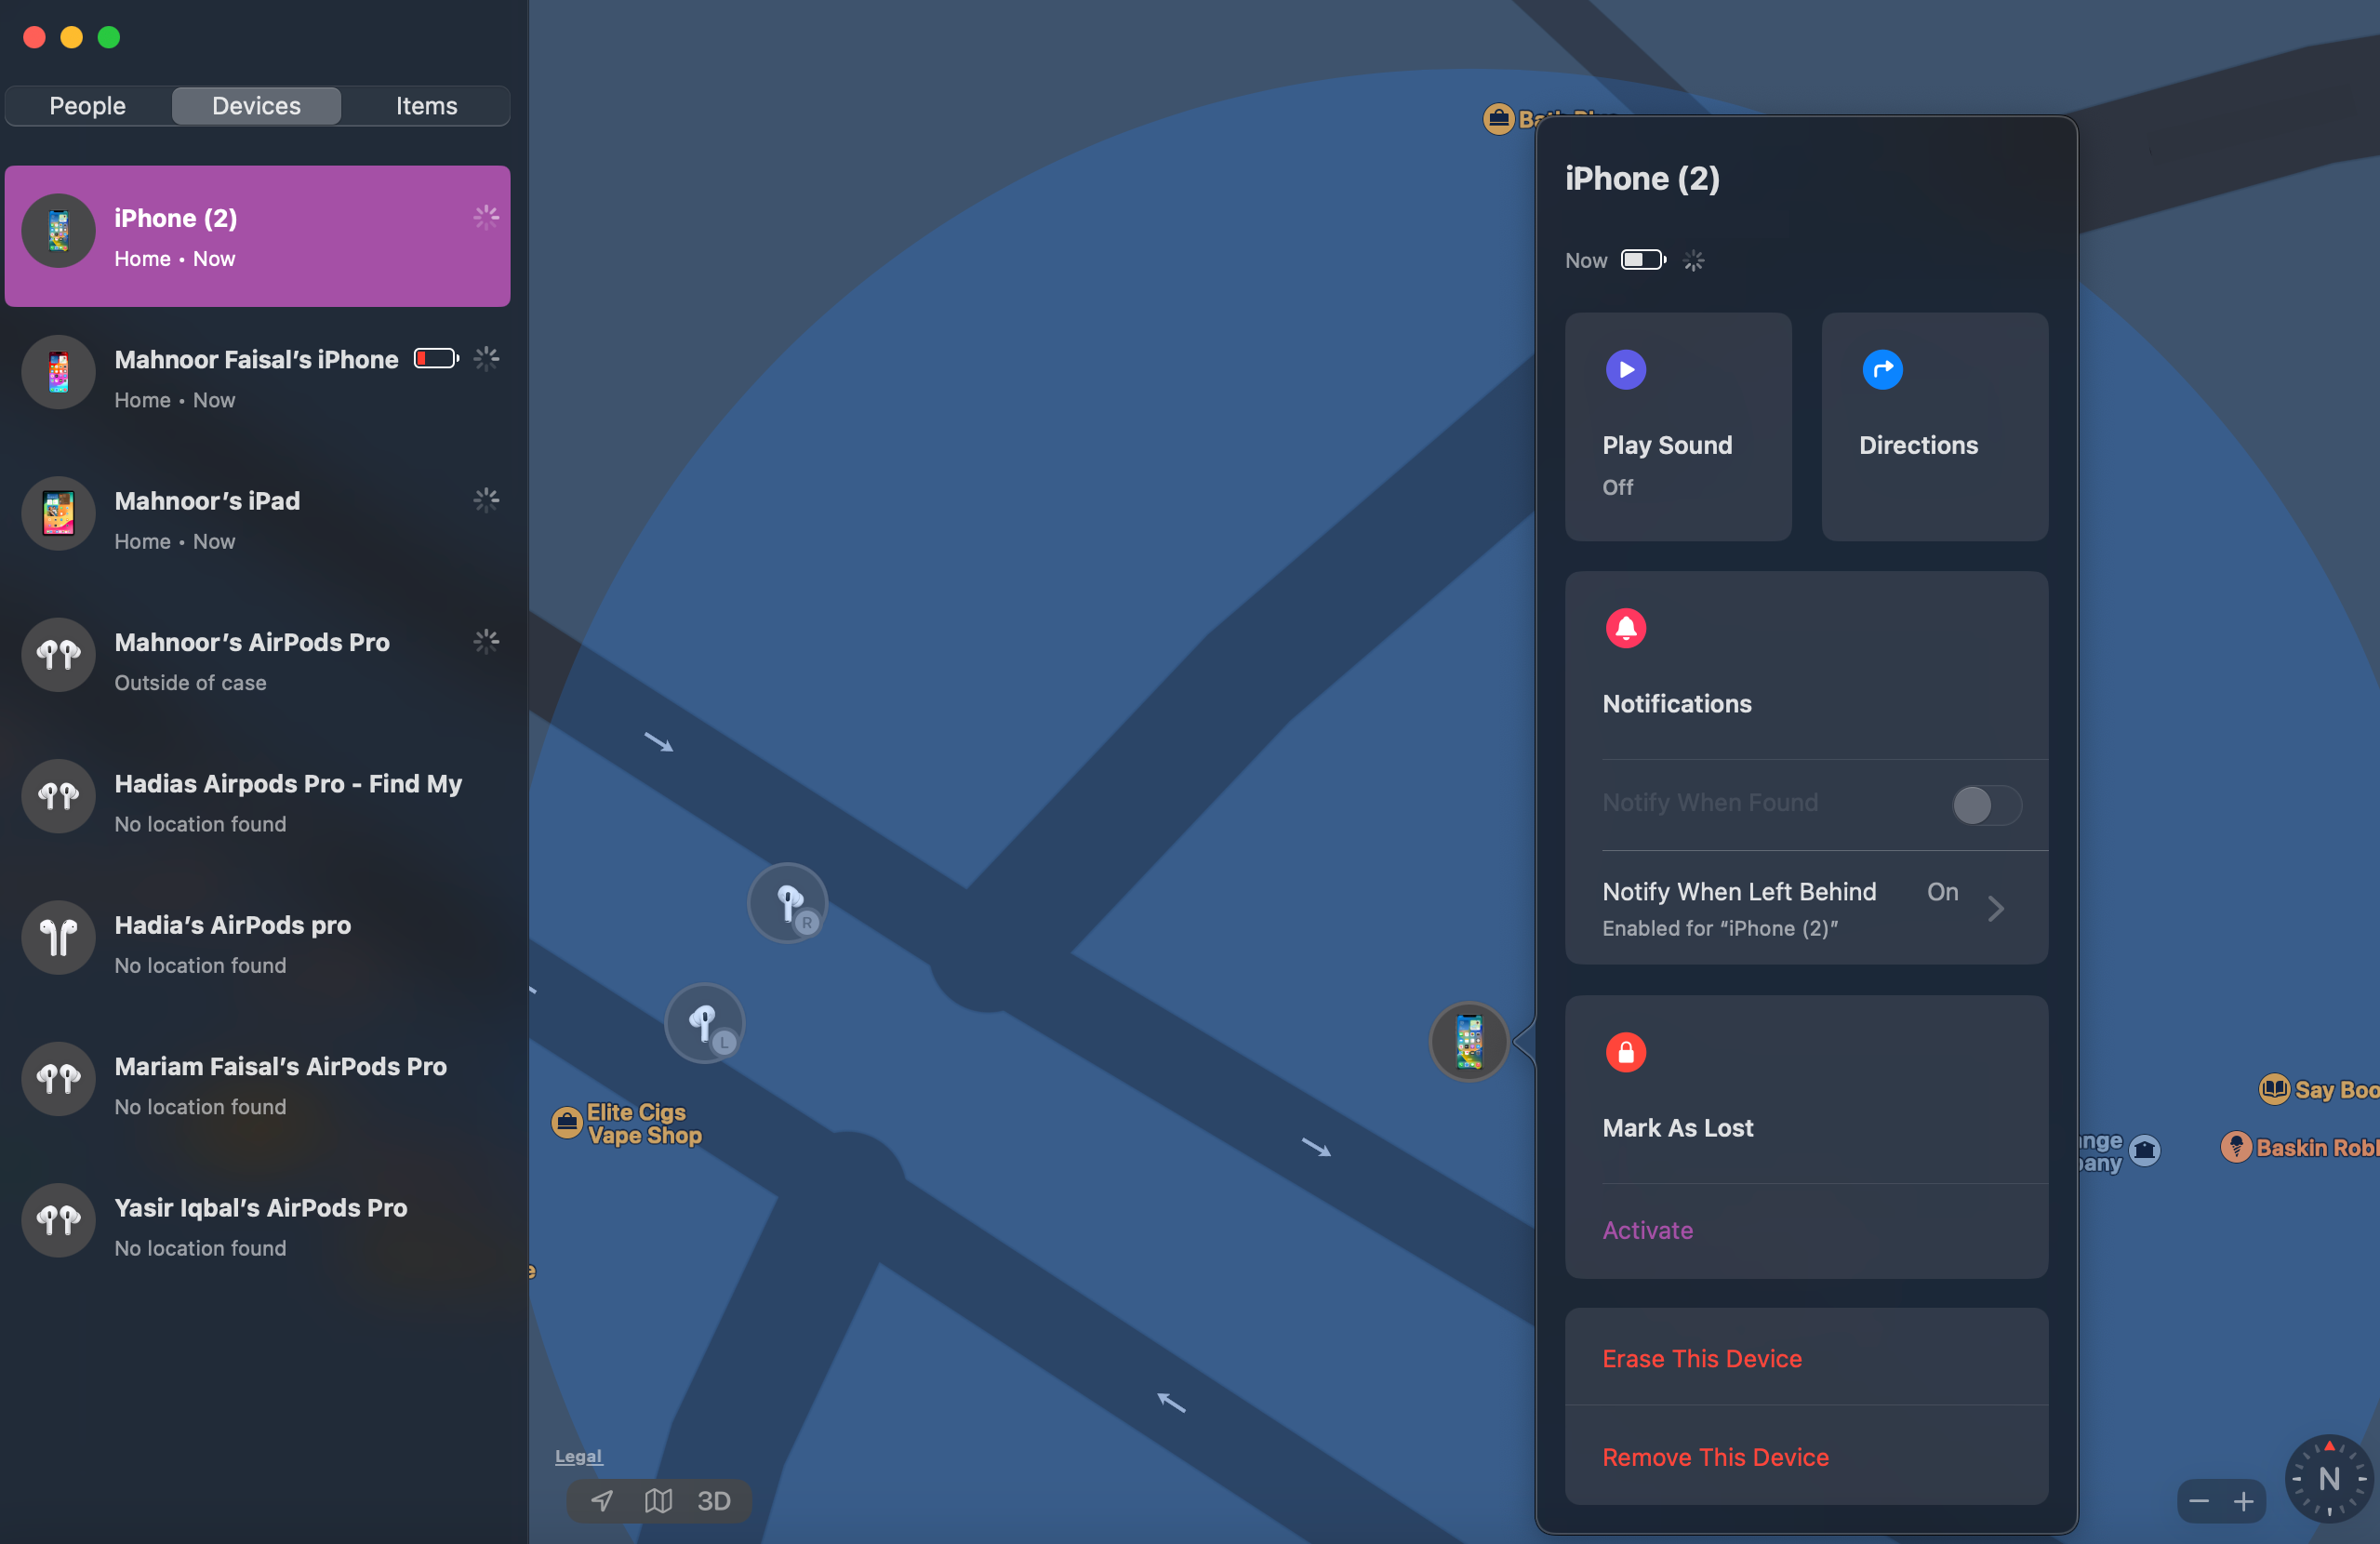
Task: Click Erase This Device
Action: [x=1702, y=1358]
